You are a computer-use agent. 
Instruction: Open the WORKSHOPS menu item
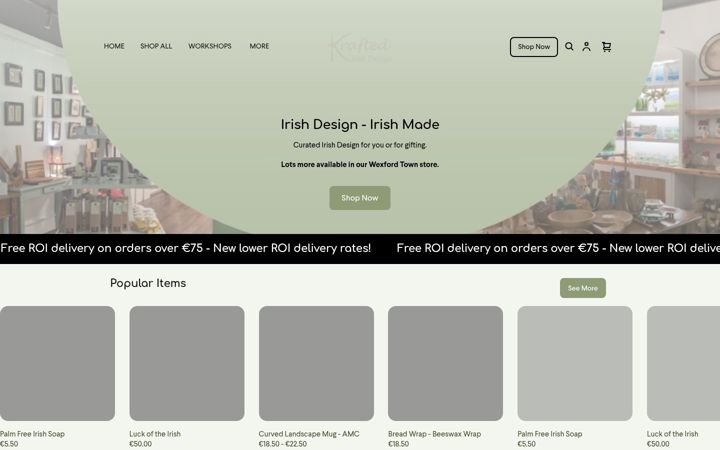click(x=210, y=46)
